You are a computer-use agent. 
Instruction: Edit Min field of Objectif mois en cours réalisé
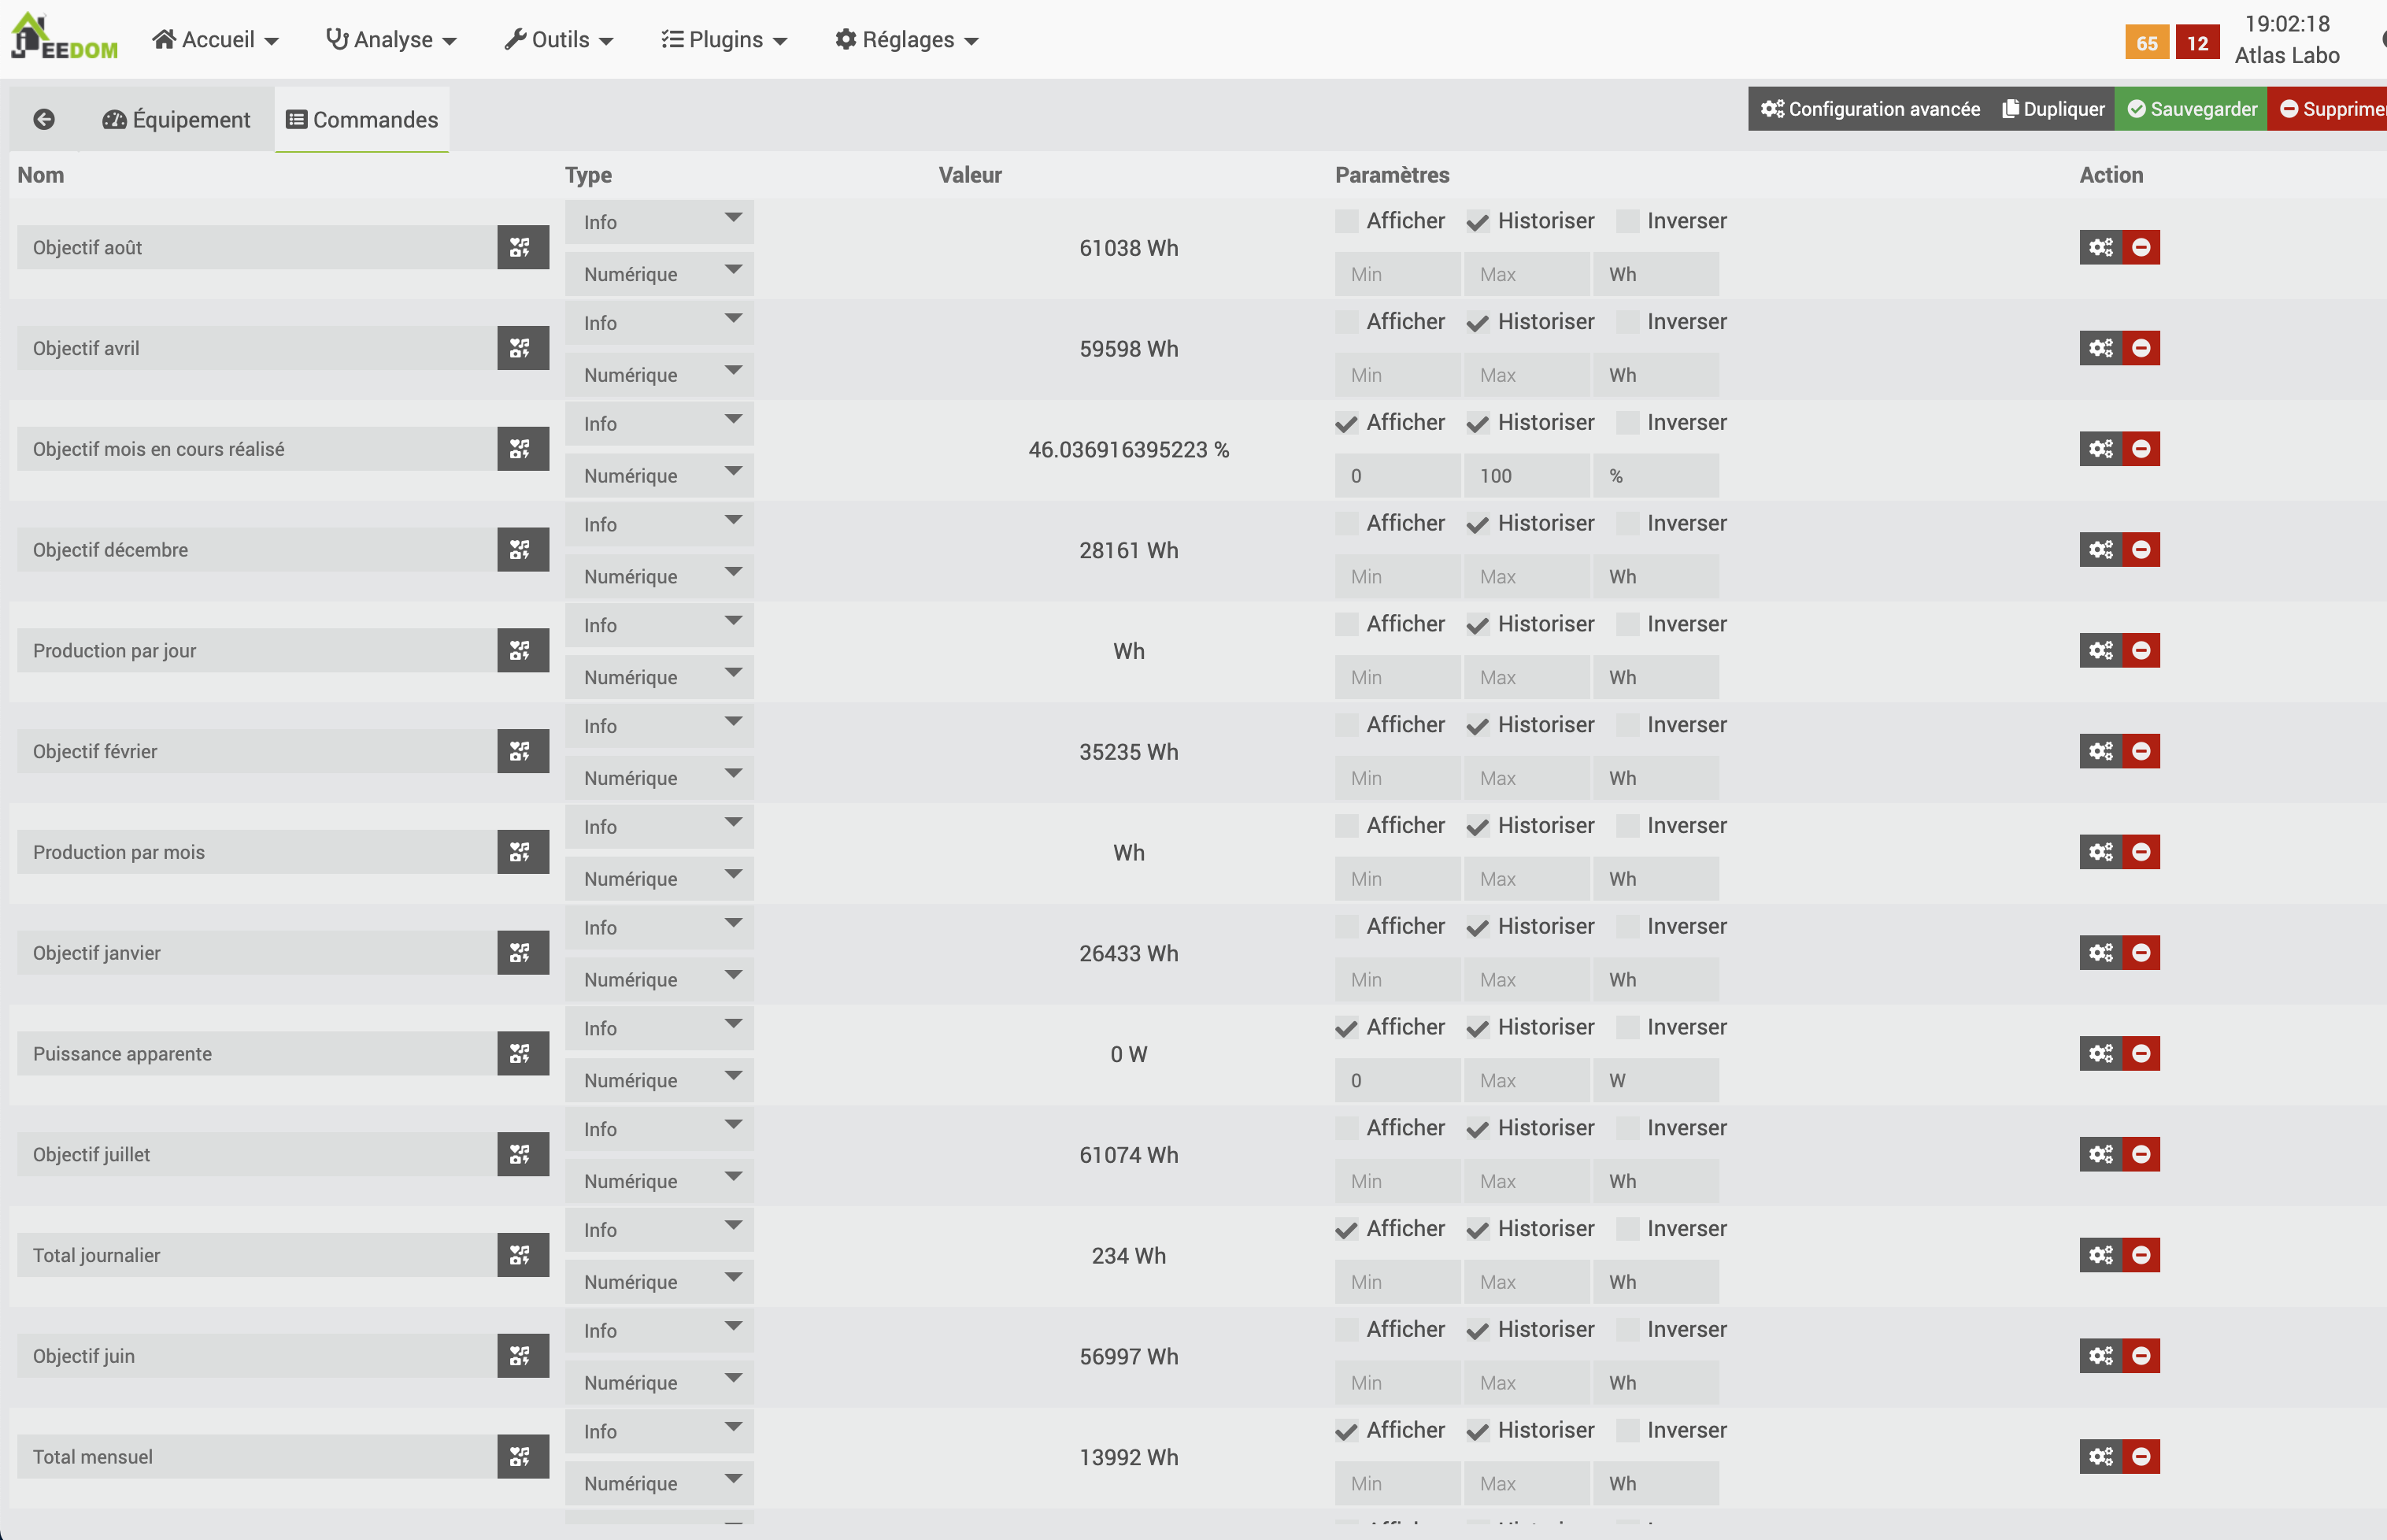(x=1397, y=476)
